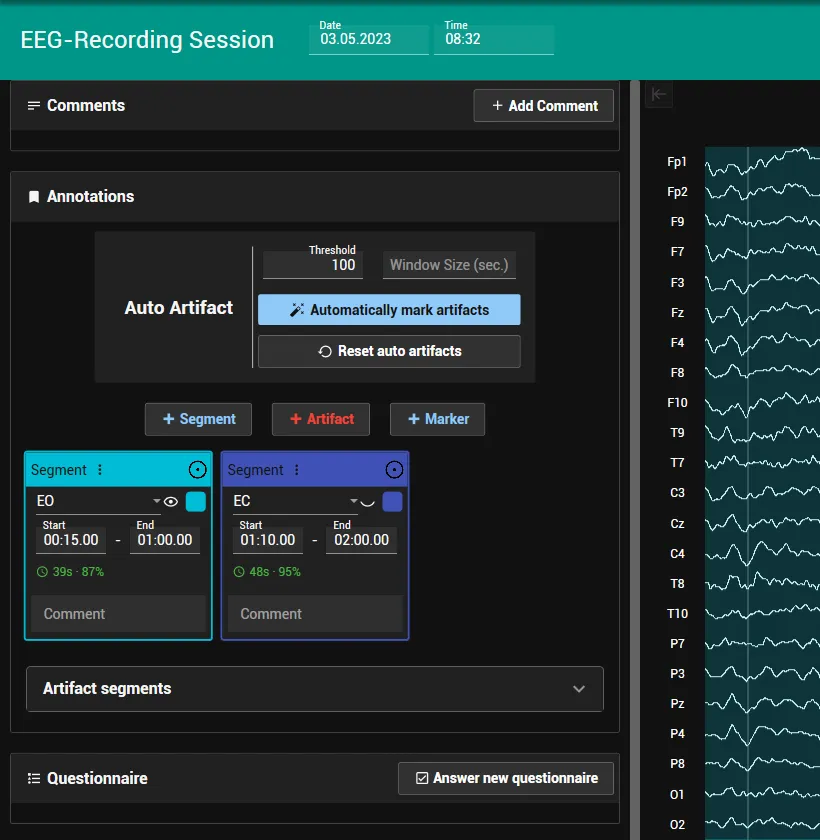Add a new Artifact annotation
Image resolution: width=820 pixels, height=840 pixels.
(x=321, y=419)
